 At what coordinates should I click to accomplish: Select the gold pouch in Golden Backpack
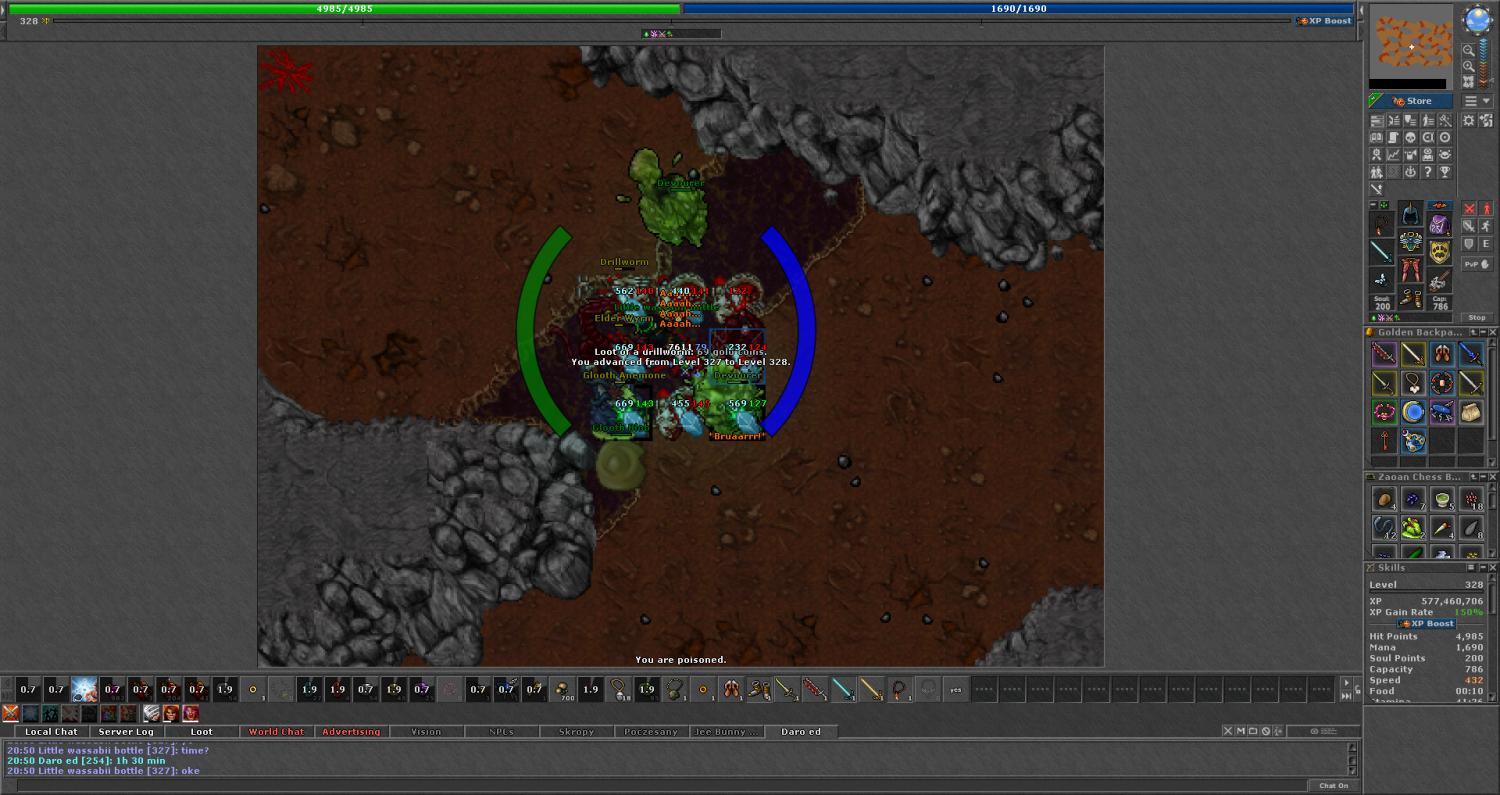tap(1471, 412)
